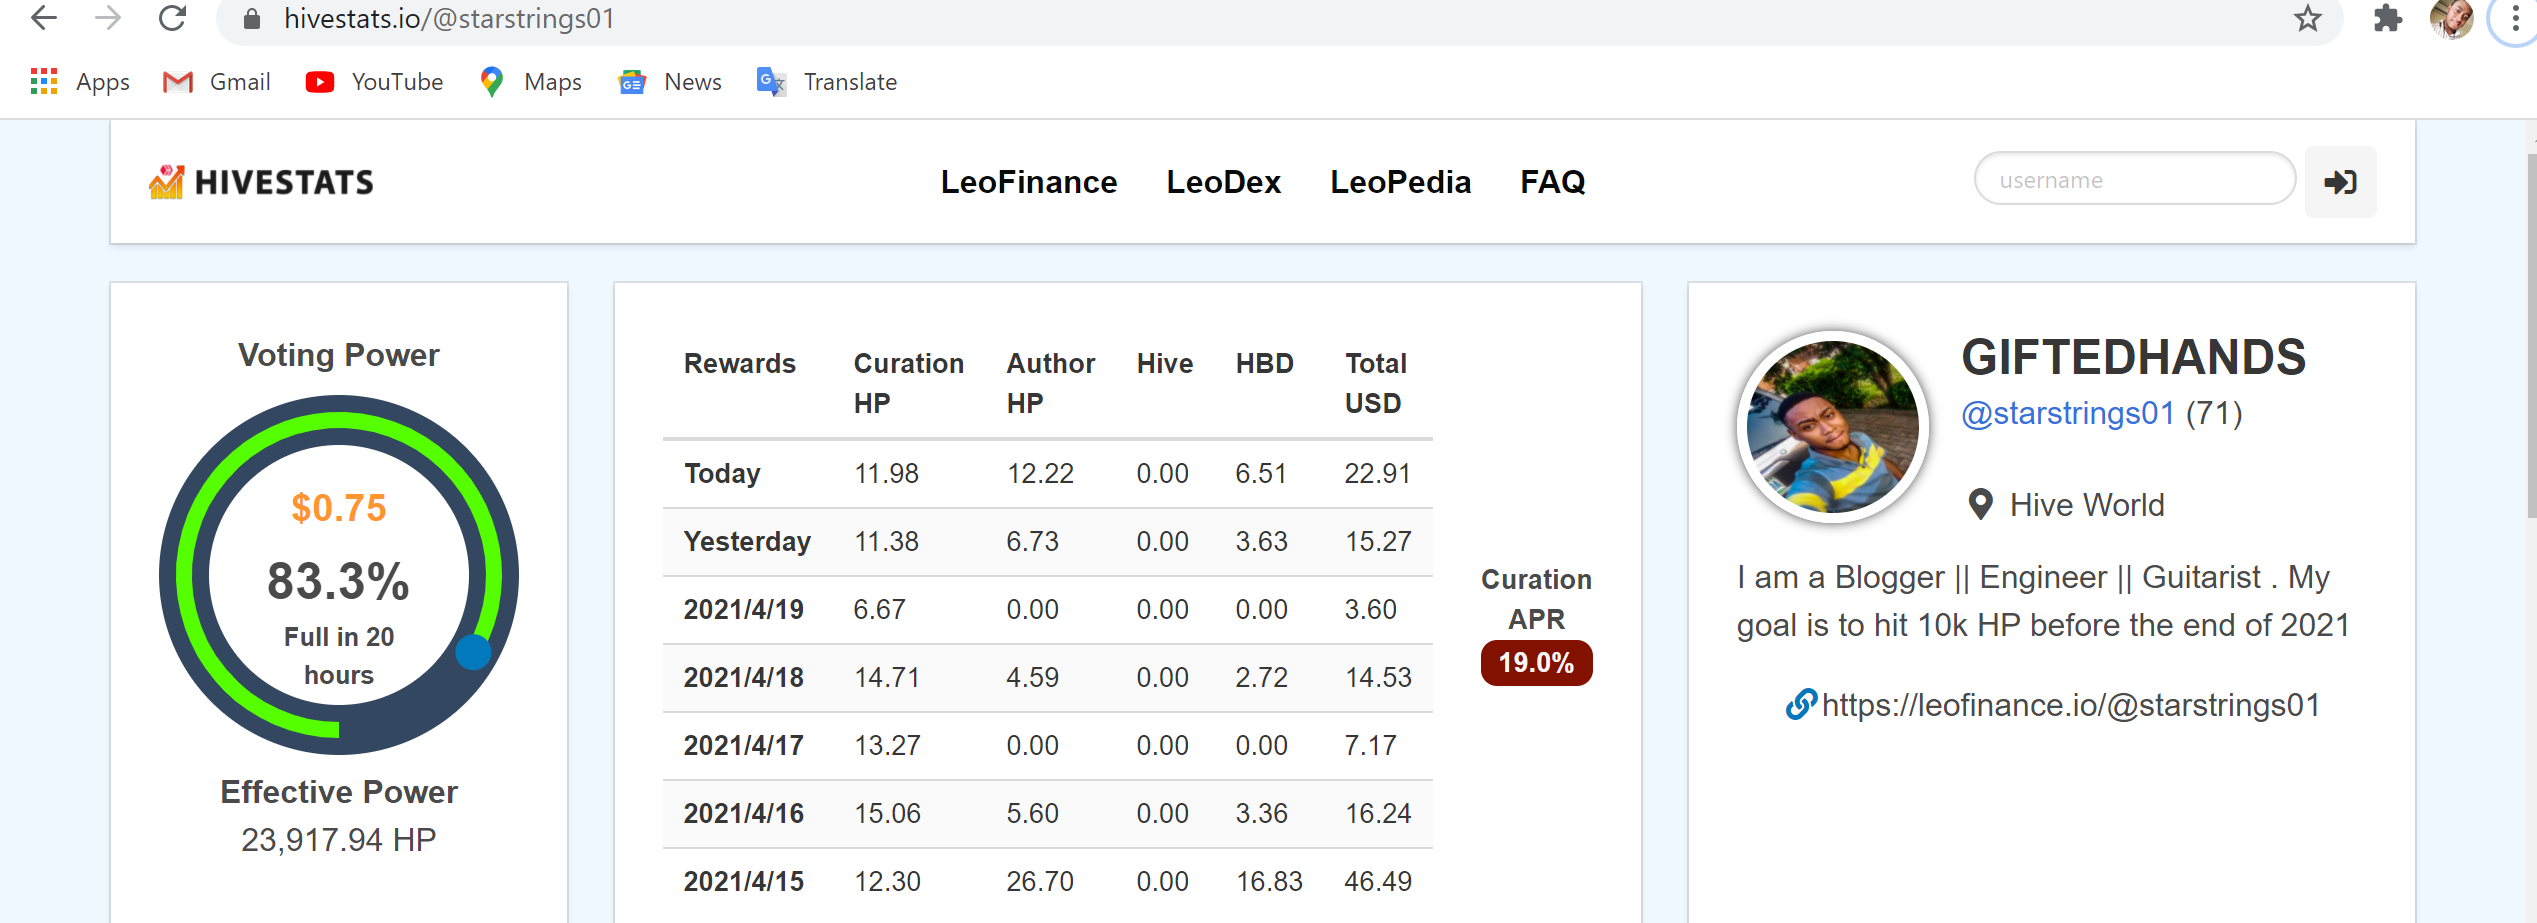Open LeoDex nav item
This screenshot has height=923, width=2537.
click(x=1224, y=182)
